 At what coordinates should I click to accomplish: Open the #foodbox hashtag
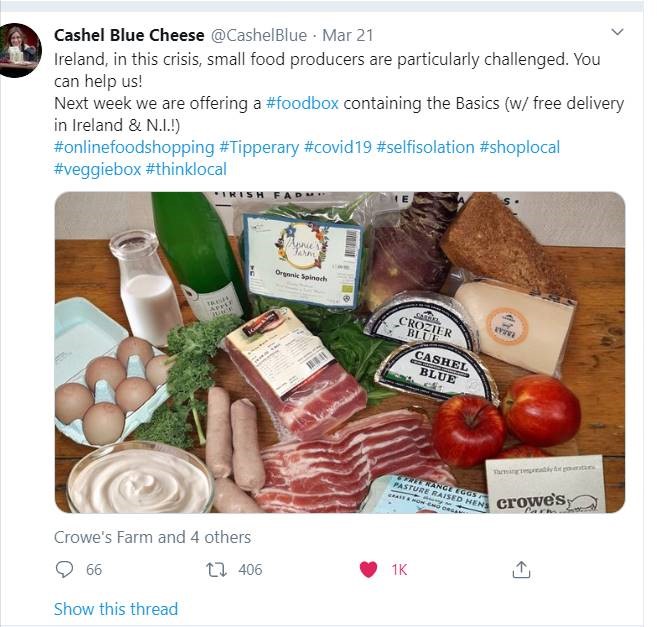click(x=302, y=103)
